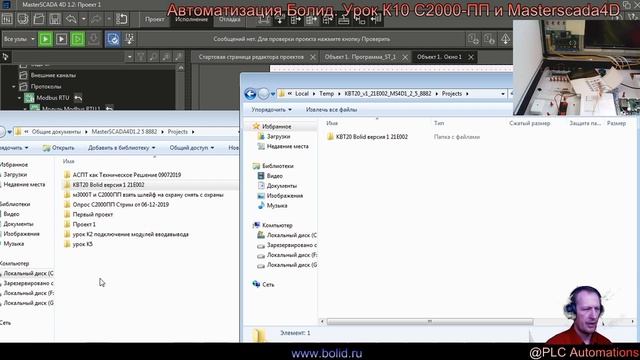Select the урок К5 folder

[82, 244]
